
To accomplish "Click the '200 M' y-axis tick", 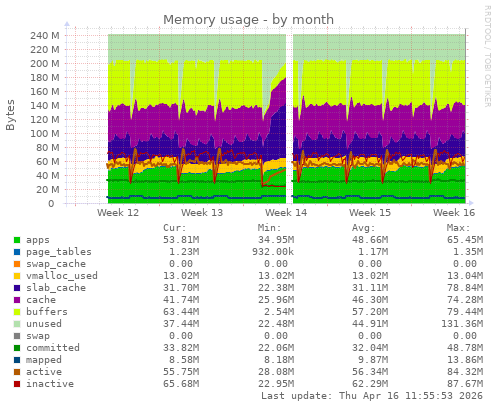I will [x=45, y=63].
